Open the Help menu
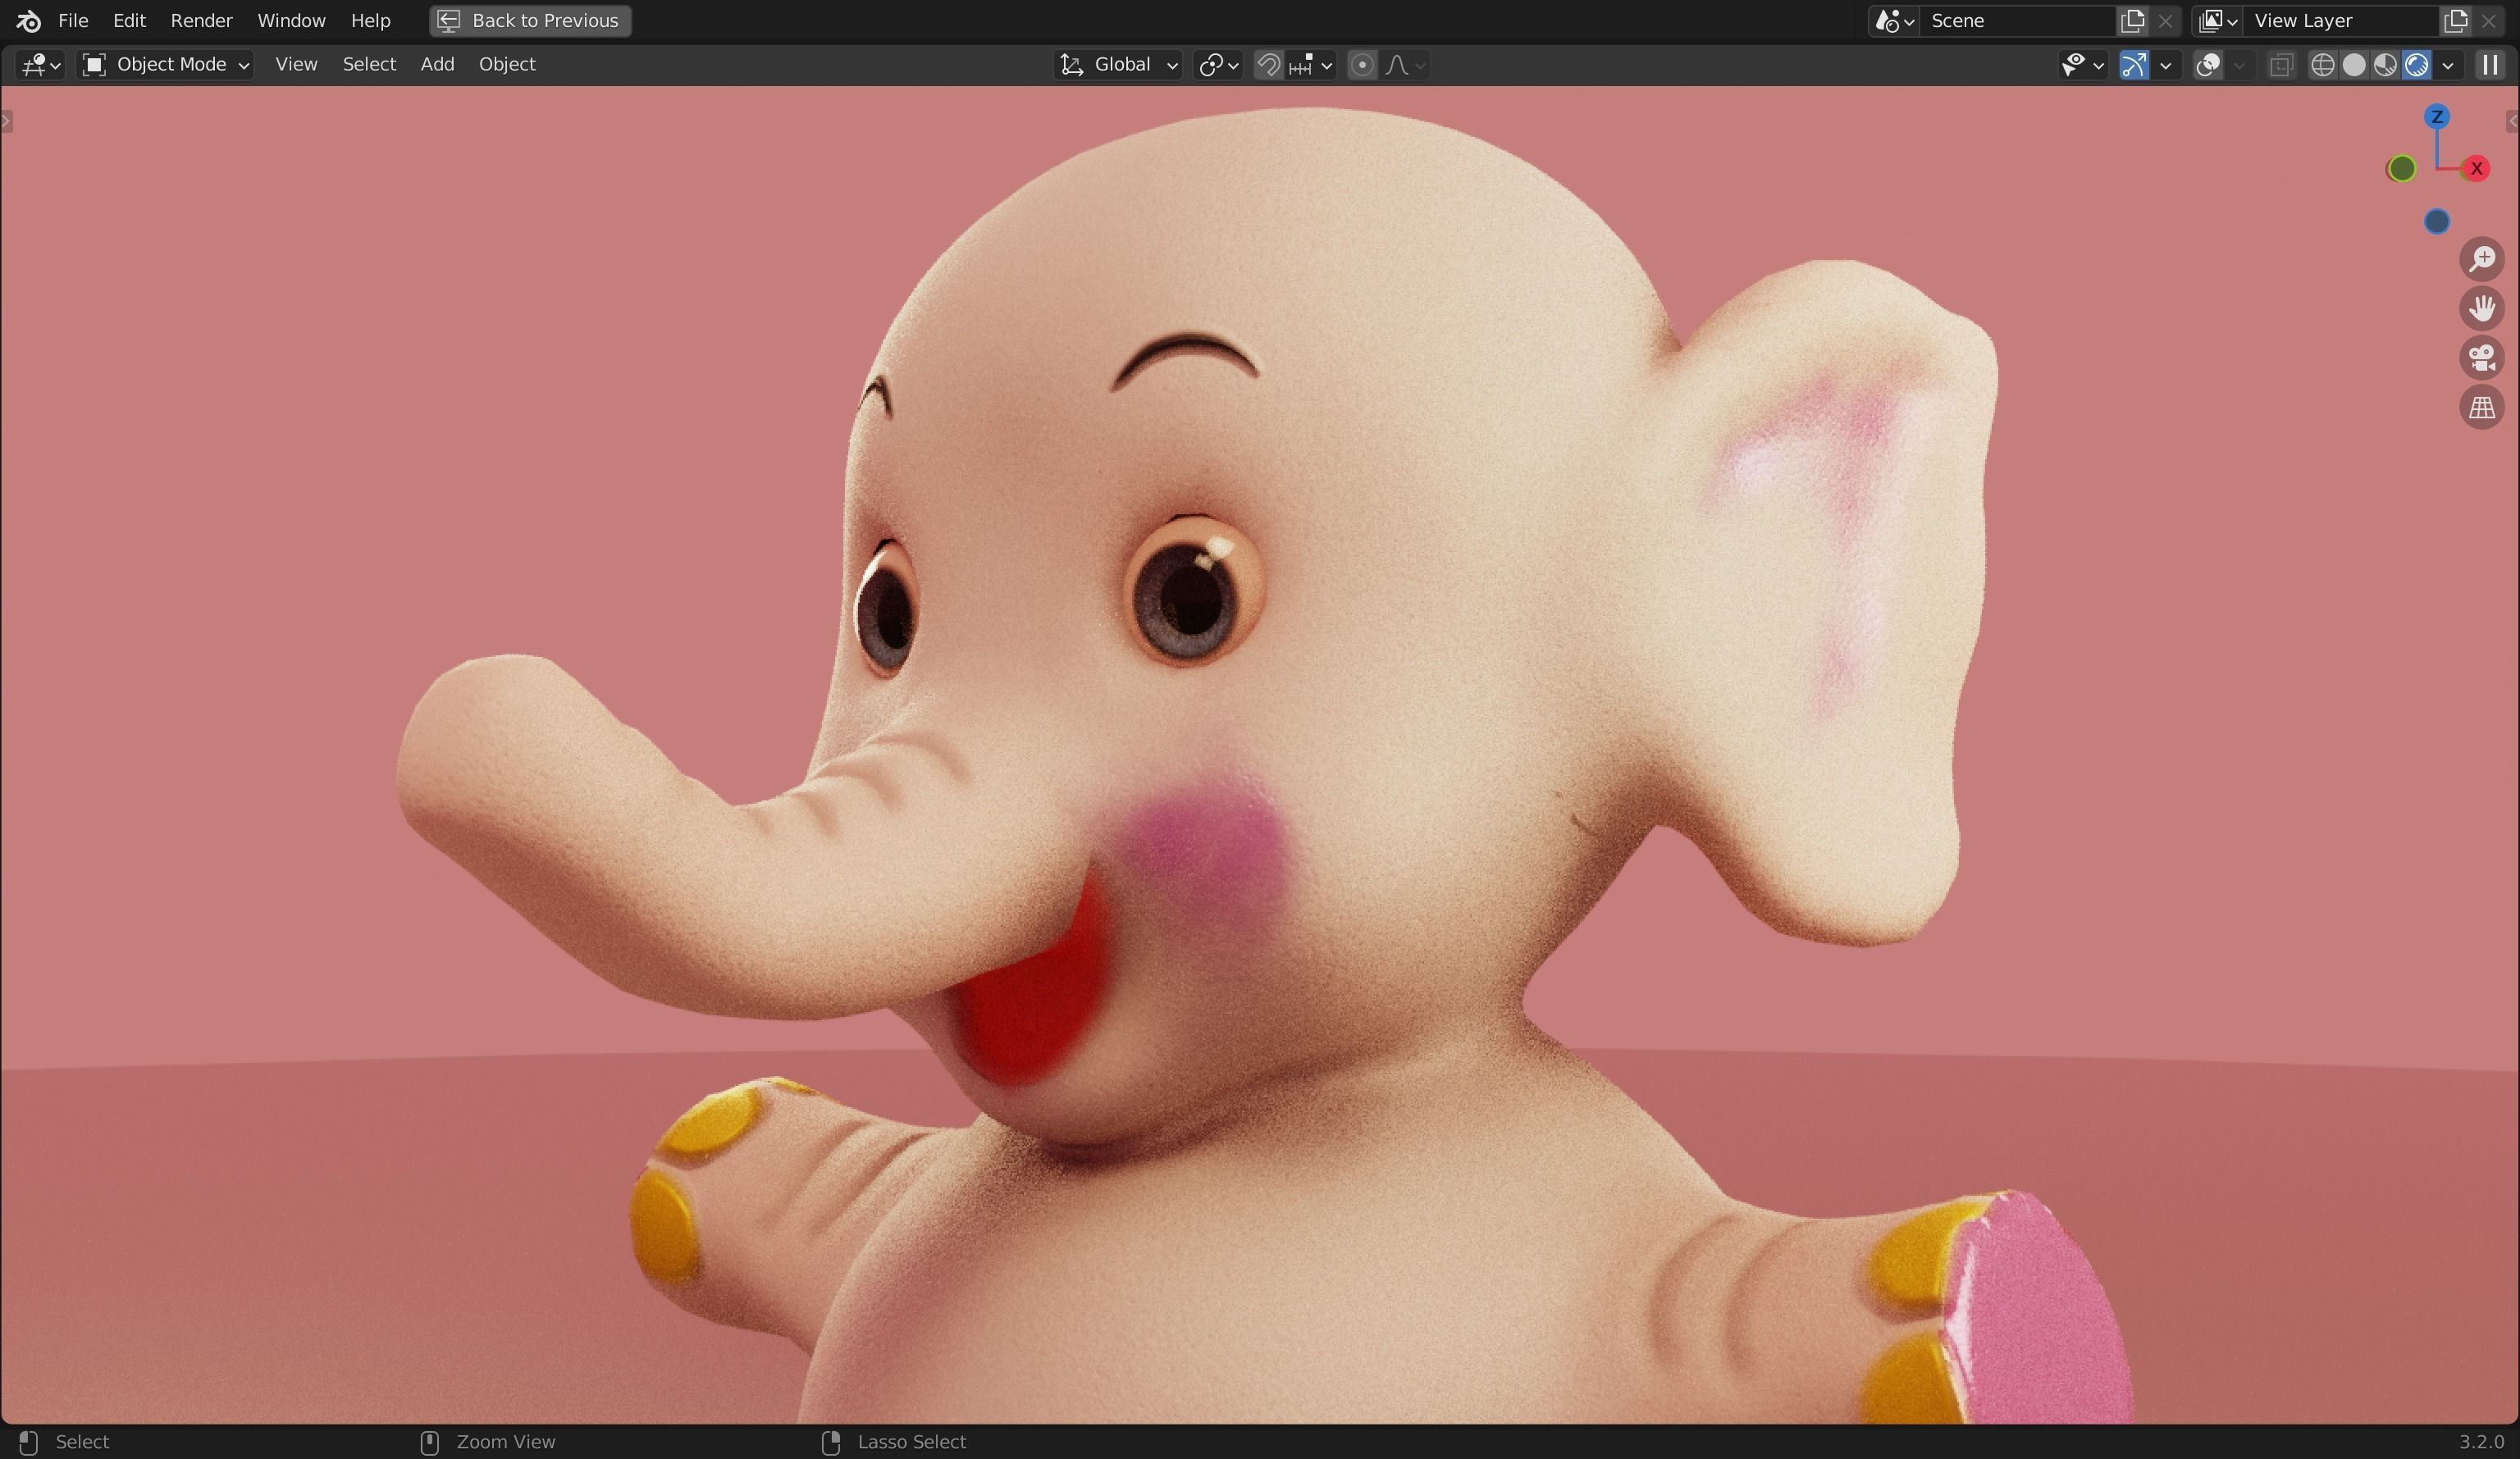This screenshot has width=2520, height=1459. coord(370,21)
